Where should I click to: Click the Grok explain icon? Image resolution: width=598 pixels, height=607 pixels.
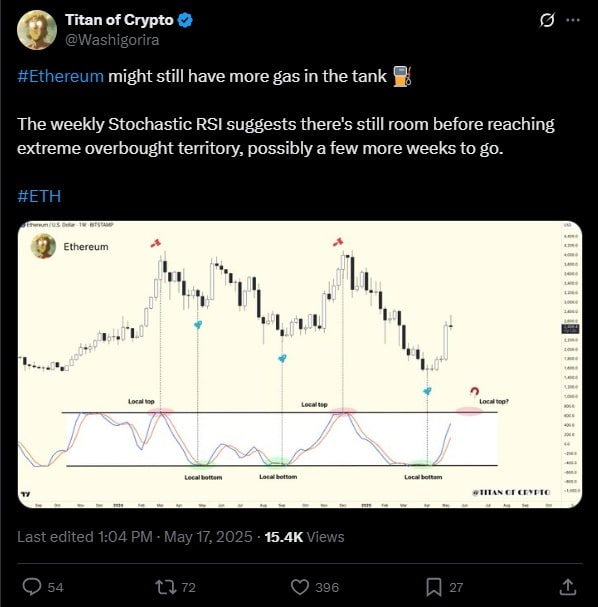click(547, 20)
